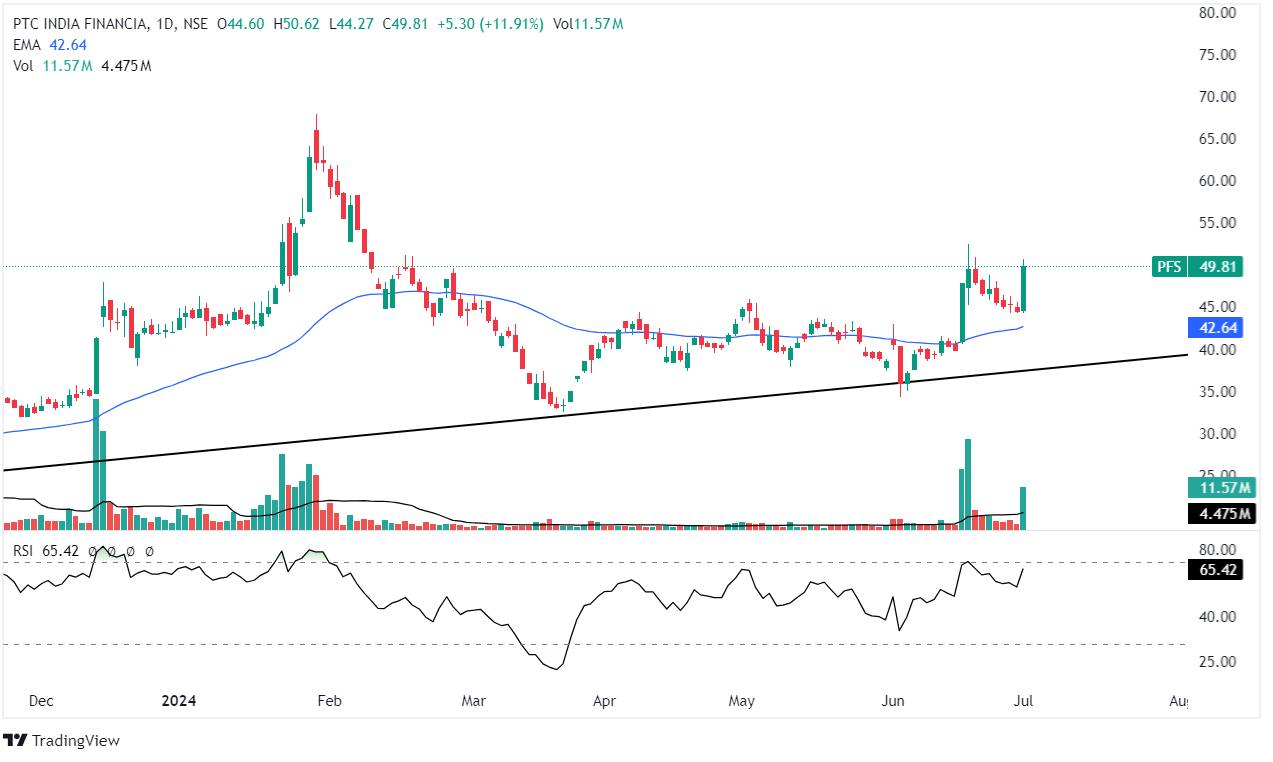Image resolution: width=1273 pixels, height=762 pixels.
Task: Click the Aug label on the time axis
Action: (x=1178, y=701)
